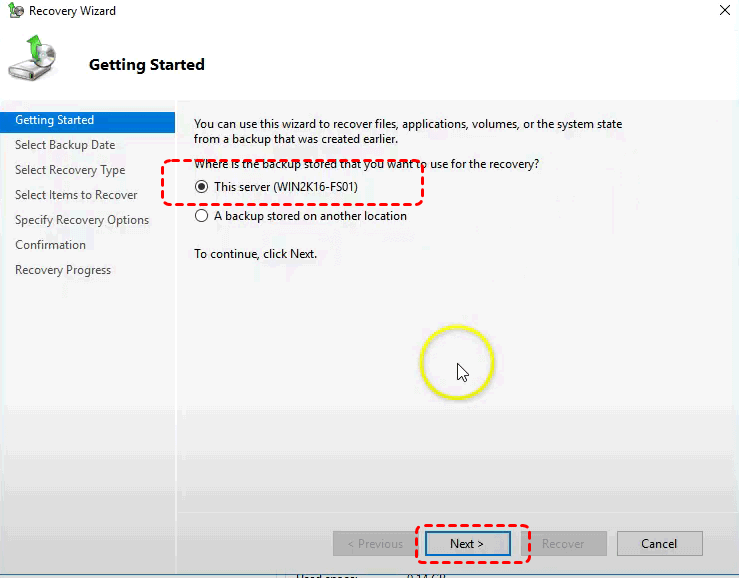Click the Getting Started page heading

pos(147,65)
